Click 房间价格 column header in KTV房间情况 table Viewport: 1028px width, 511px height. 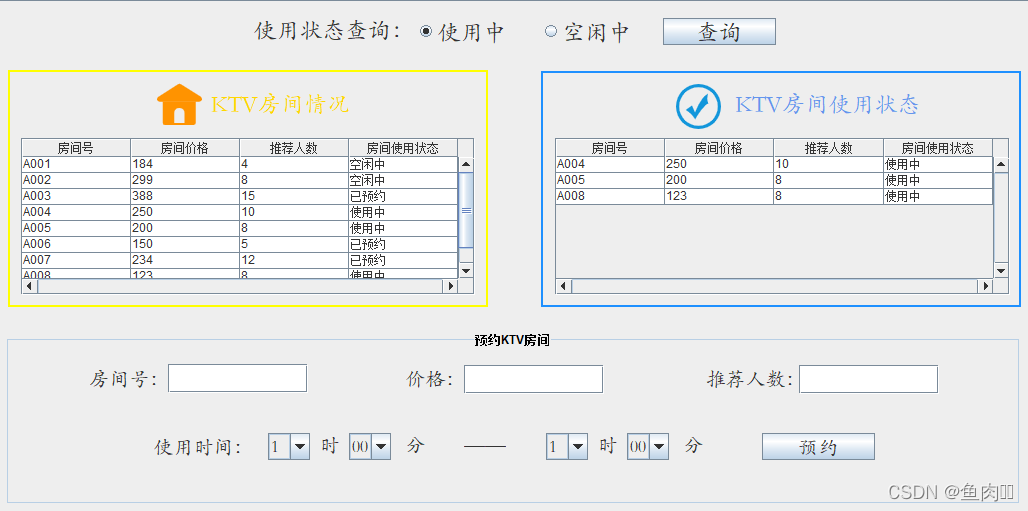pyautogui.click(x=185, y=148)
